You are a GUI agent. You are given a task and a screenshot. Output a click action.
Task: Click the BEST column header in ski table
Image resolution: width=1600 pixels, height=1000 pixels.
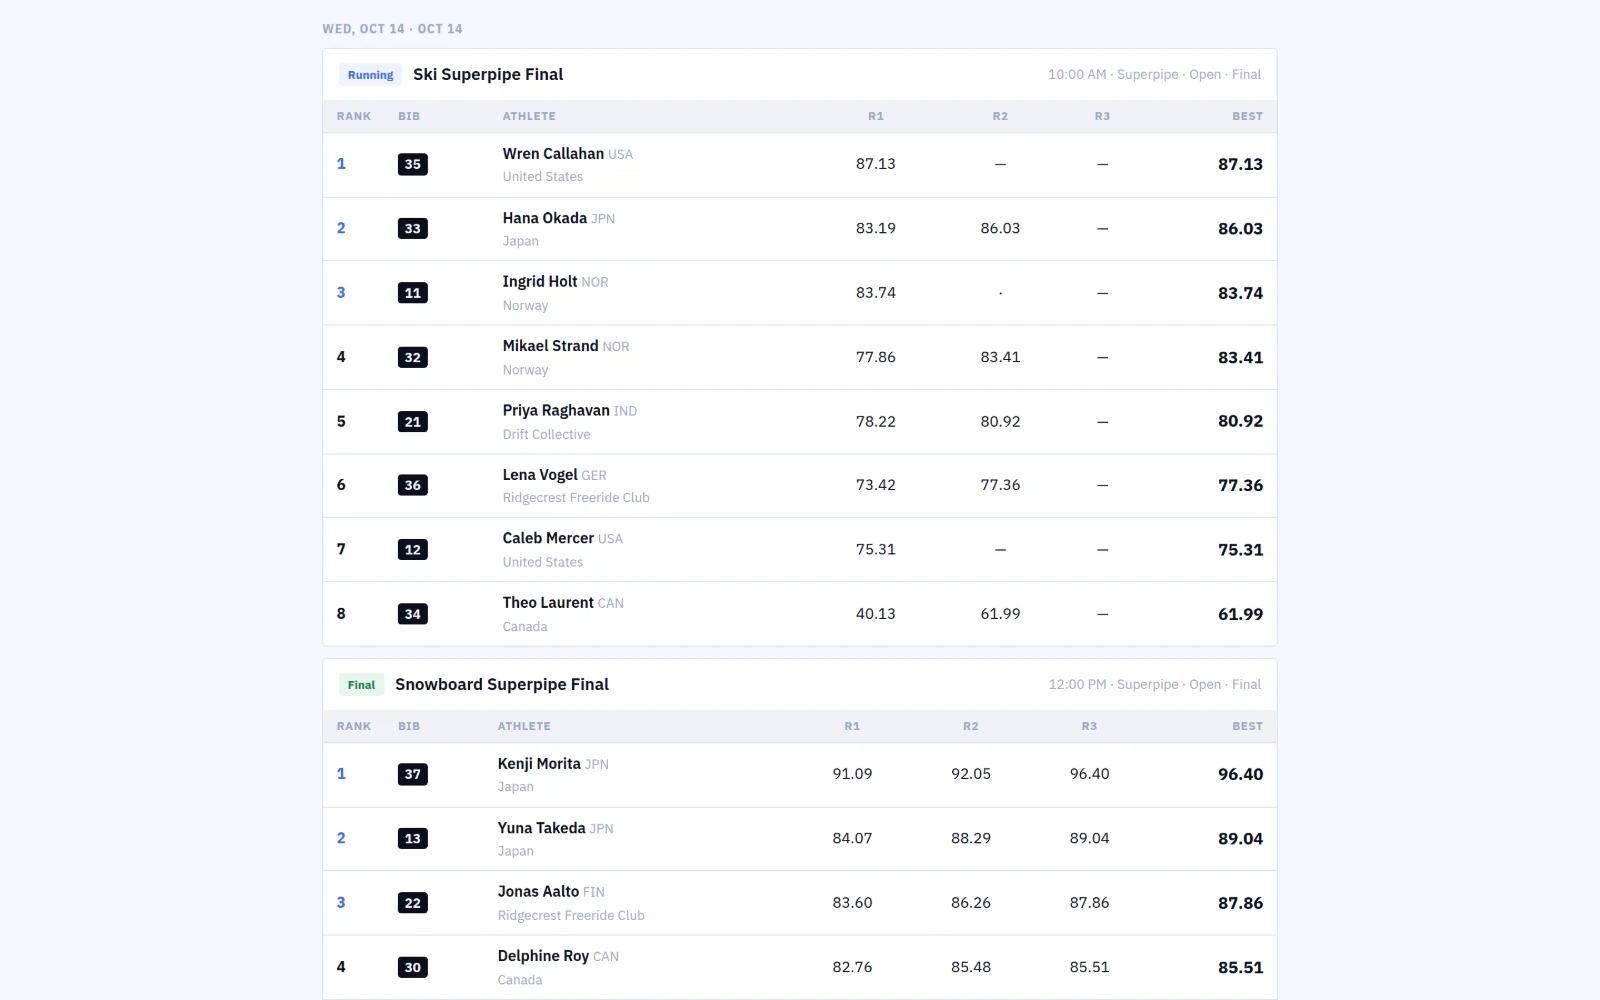click(1247, 117)
